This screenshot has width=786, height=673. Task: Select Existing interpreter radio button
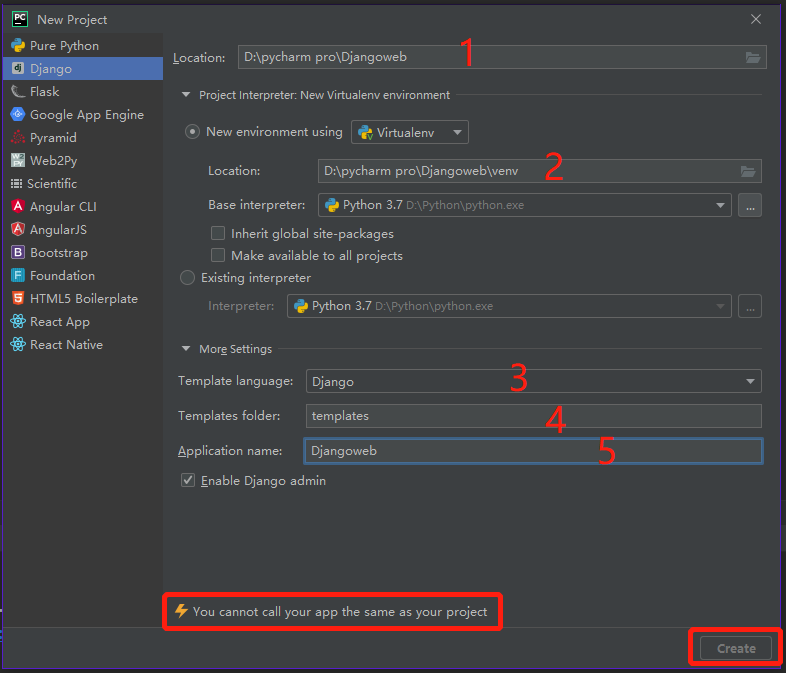[187, 278]
